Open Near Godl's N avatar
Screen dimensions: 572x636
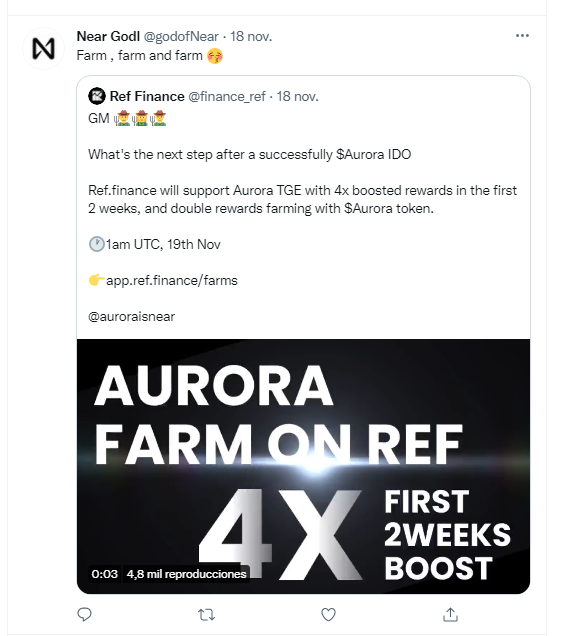(43, 49)
